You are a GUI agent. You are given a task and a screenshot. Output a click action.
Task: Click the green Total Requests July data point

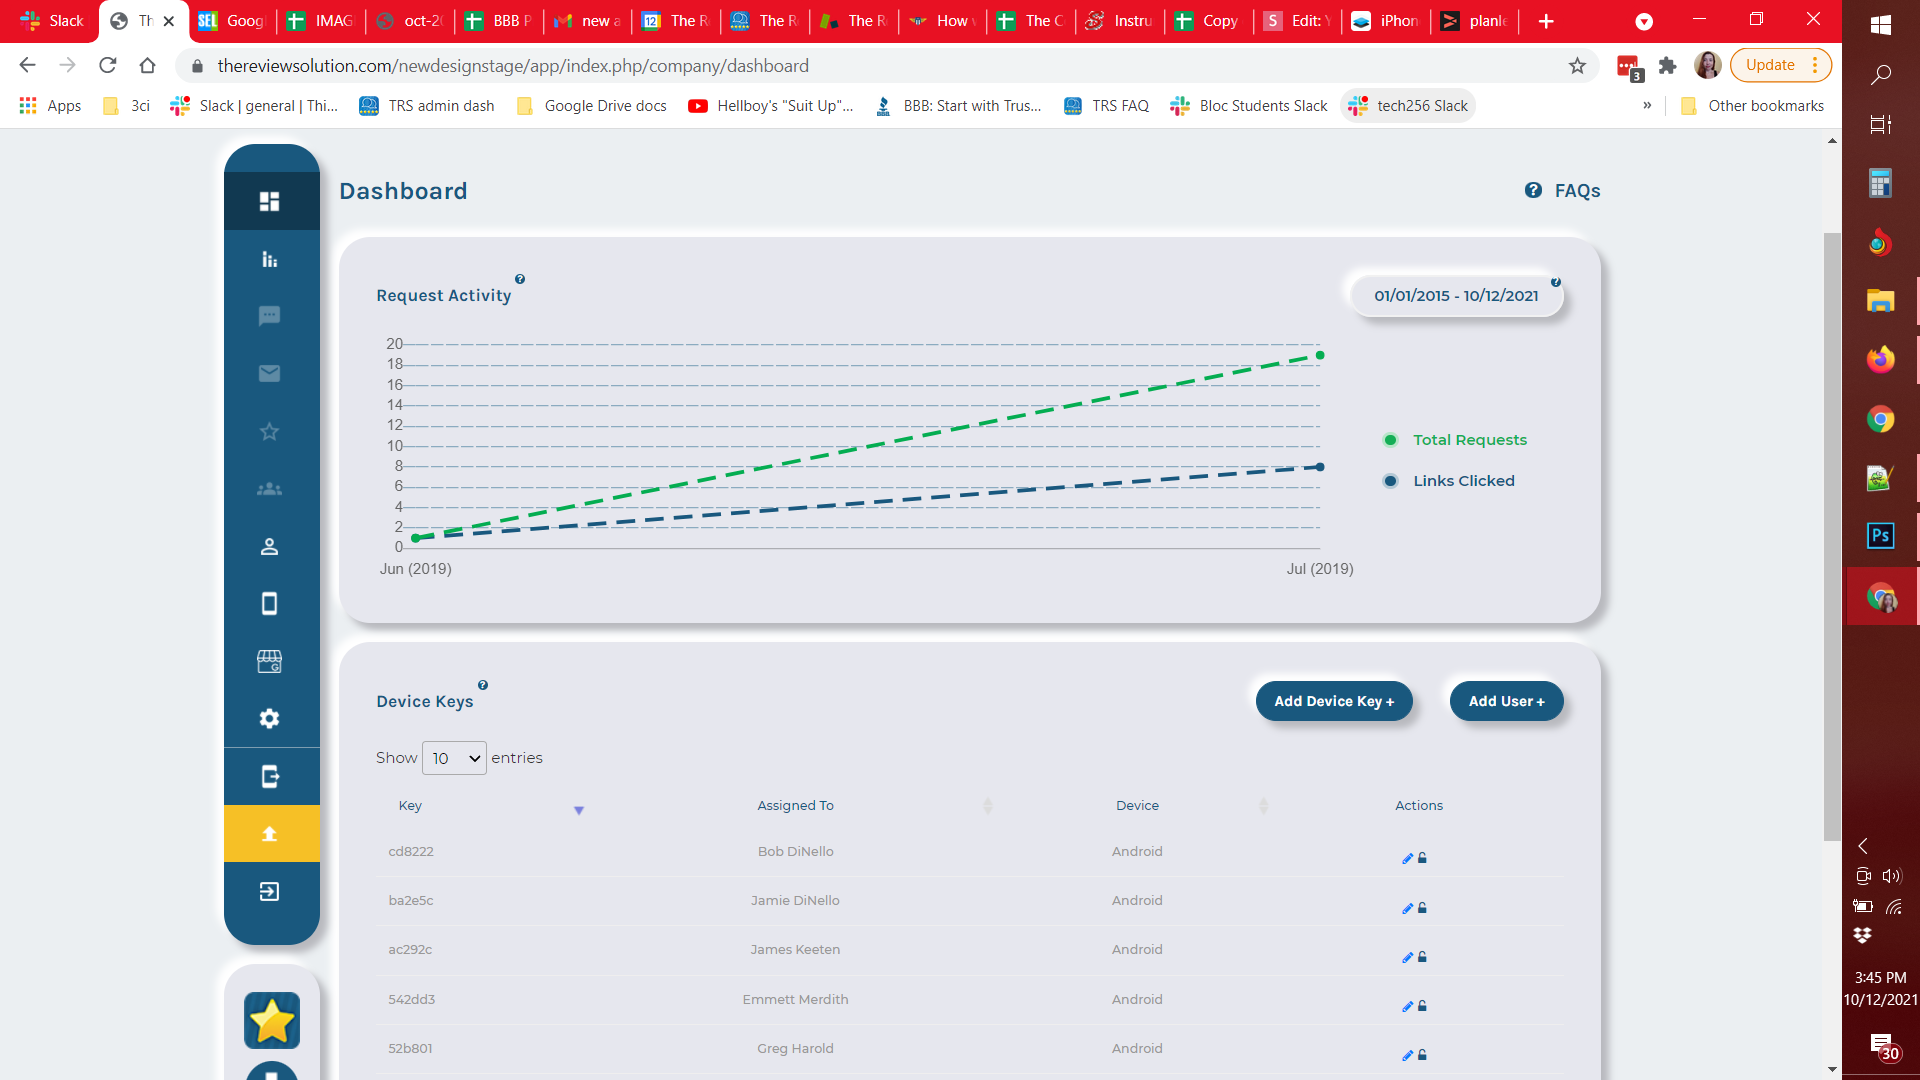coord(1320,356)
